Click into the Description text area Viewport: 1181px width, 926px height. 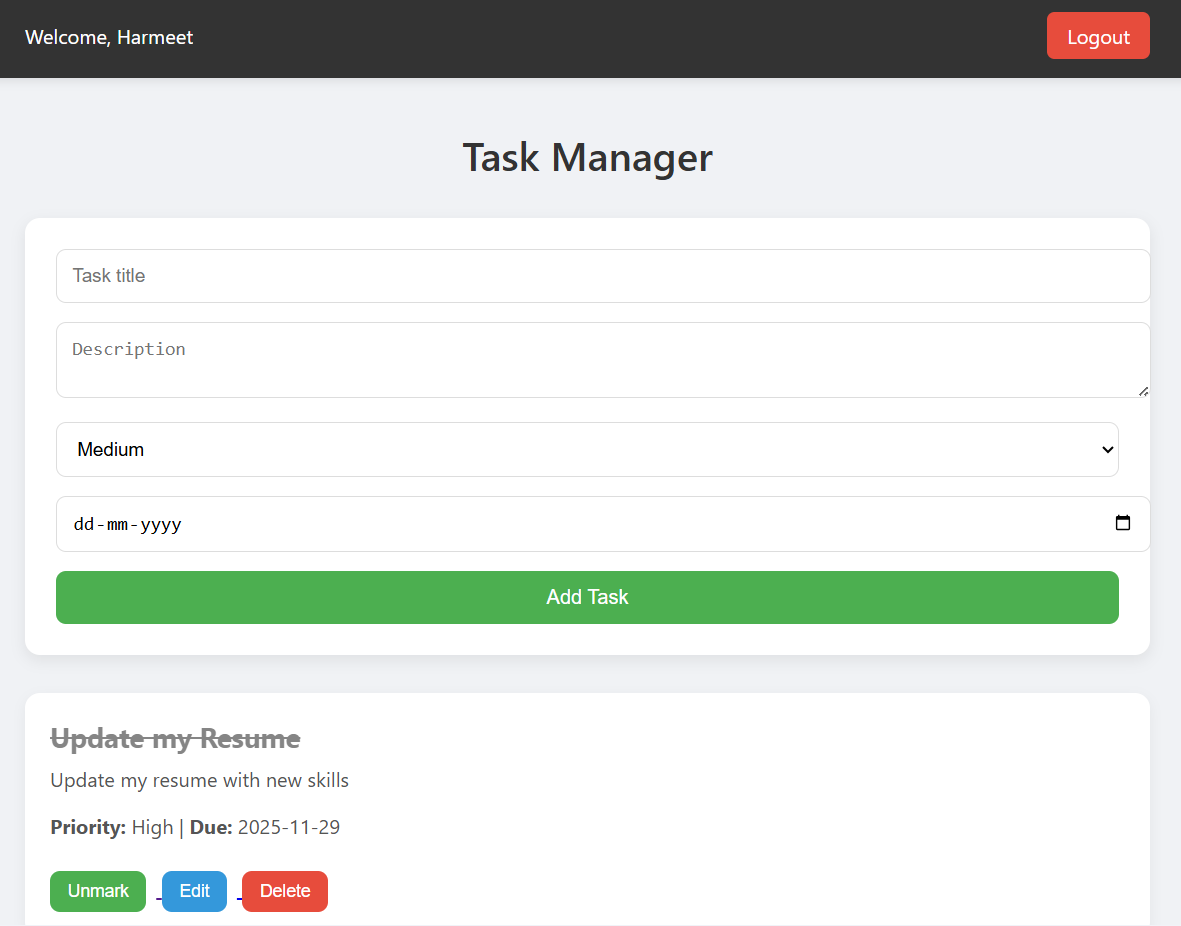600,360
